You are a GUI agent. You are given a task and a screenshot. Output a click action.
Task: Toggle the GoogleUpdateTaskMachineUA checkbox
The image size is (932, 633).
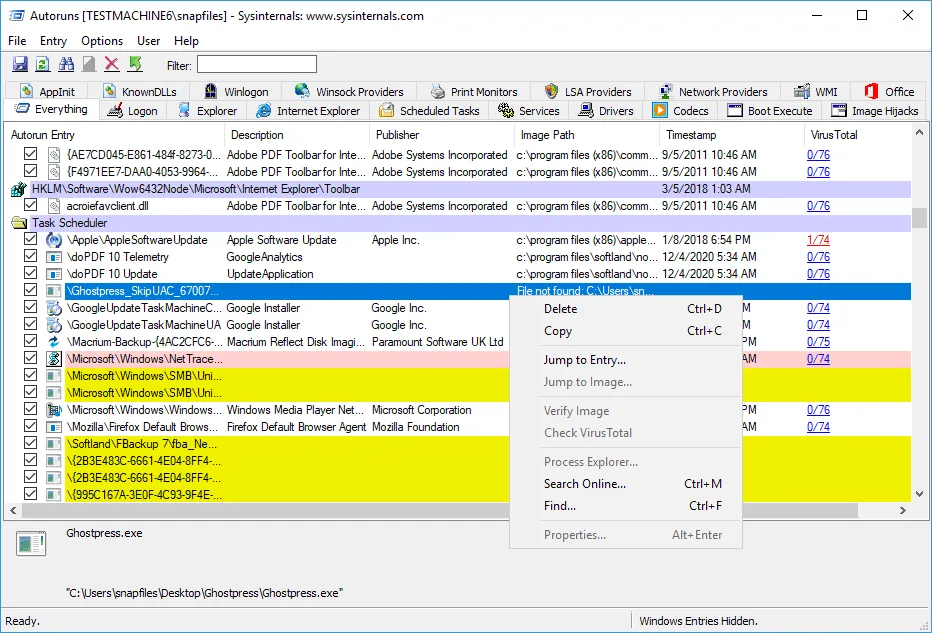pos(30,324)
